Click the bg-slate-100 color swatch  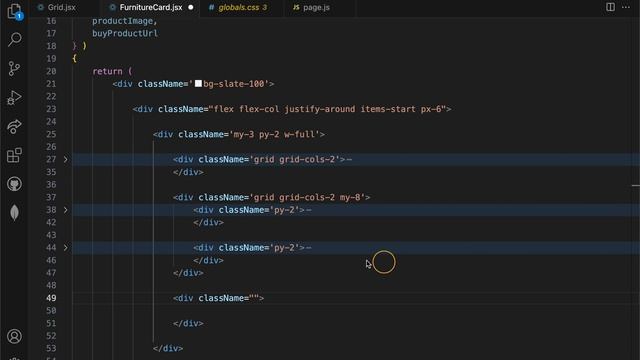pyautogui.click(x=198, y=84)
